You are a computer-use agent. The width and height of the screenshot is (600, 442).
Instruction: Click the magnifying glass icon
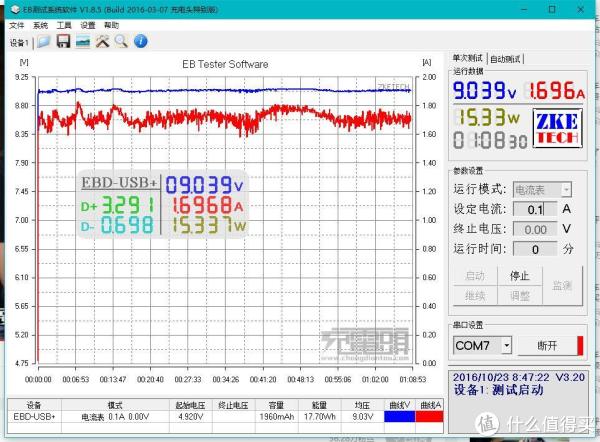(x=121, y=41)
